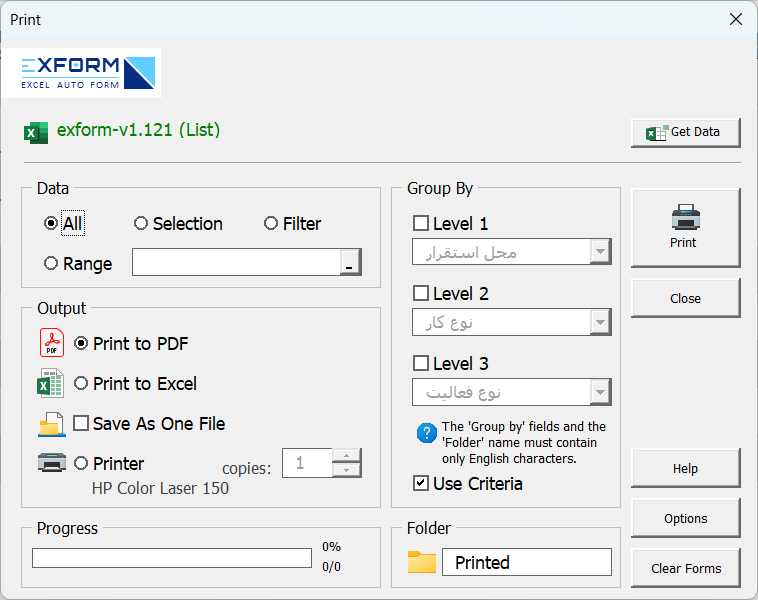Open Help
Viewport: 758px width, 600px height.
pyautogui.click(x=685, y=468)
